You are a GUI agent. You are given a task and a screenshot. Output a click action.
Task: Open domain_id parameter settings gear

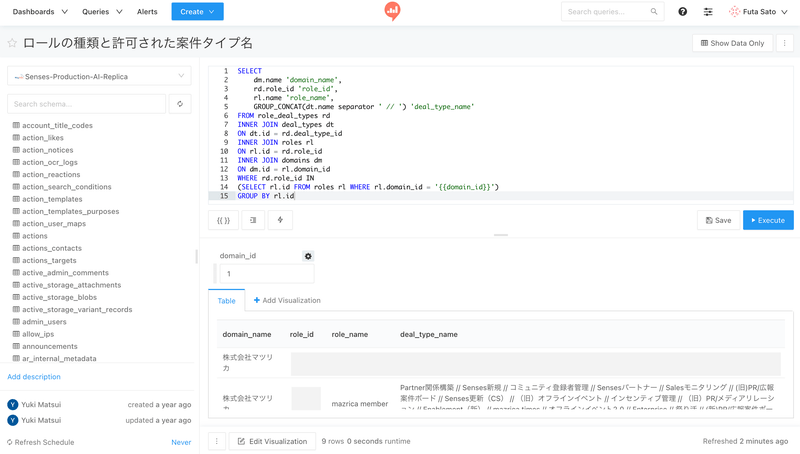tap(308, 256)
